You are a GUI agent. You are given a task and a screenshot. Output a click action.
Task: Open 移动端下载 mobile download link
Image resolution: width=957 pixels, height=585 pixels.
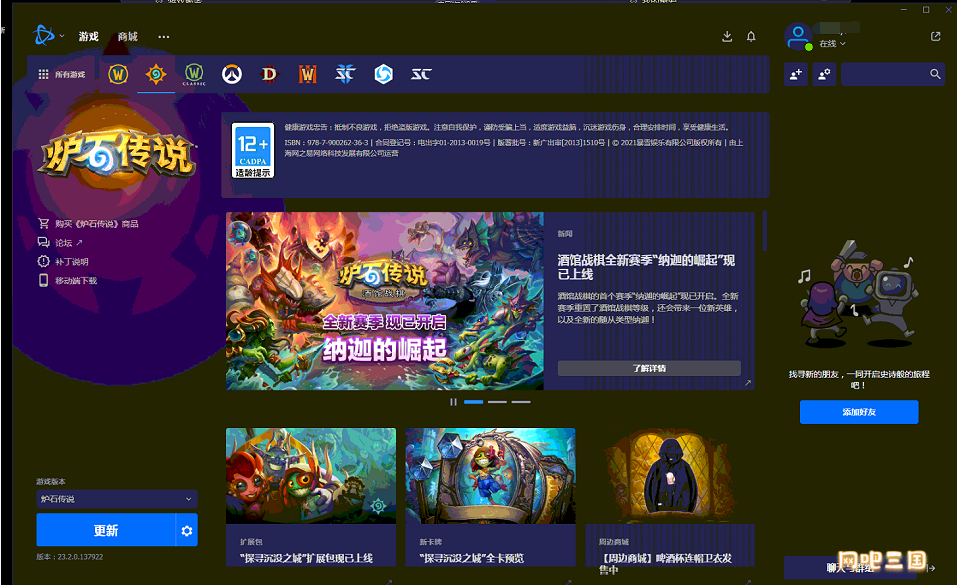(x=76, y=281)
